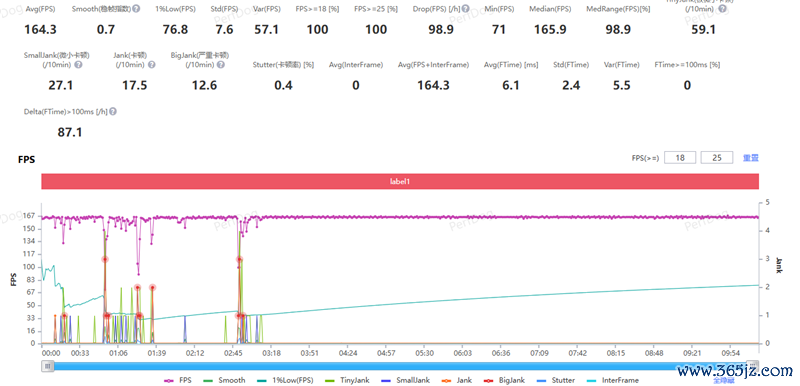Image resolution: width=800 pixels, height=386 pixels.
Task: Hide the SmallJank legend series
Action: pyautogui.click(x=406, y=380)
